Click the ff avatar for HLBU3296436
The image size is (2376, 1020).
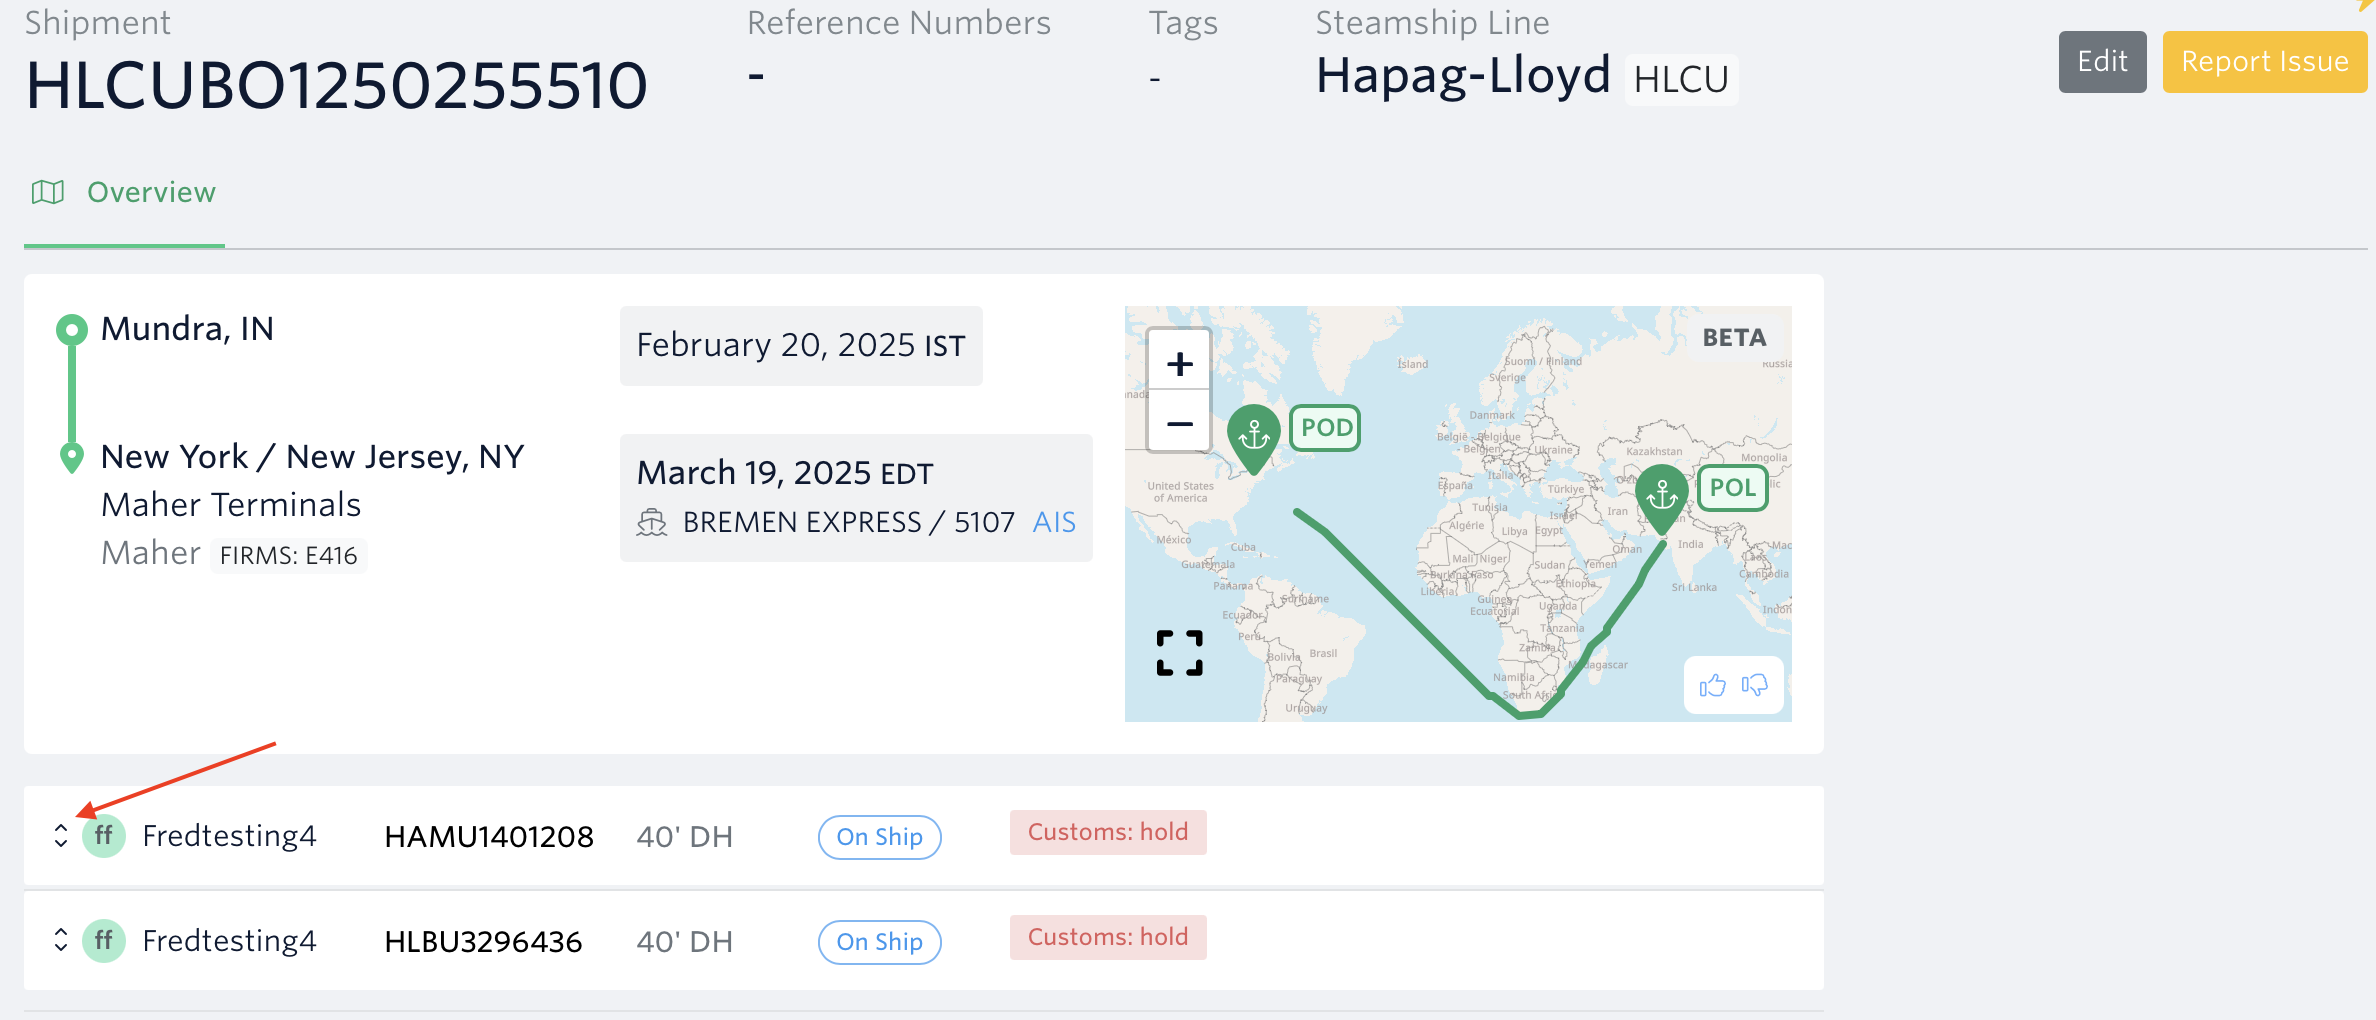coord(104,941)
